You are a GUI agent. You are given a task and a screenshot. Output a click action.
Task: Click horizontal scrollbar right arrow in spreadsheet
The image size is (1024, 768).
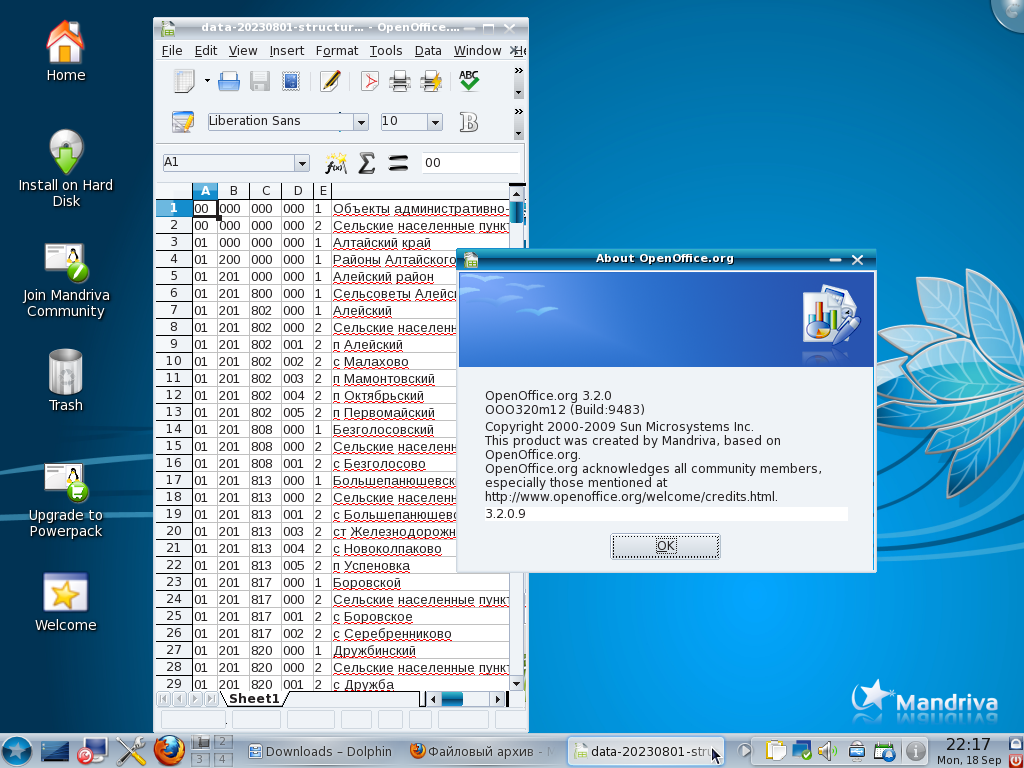(x=498, y=699)
